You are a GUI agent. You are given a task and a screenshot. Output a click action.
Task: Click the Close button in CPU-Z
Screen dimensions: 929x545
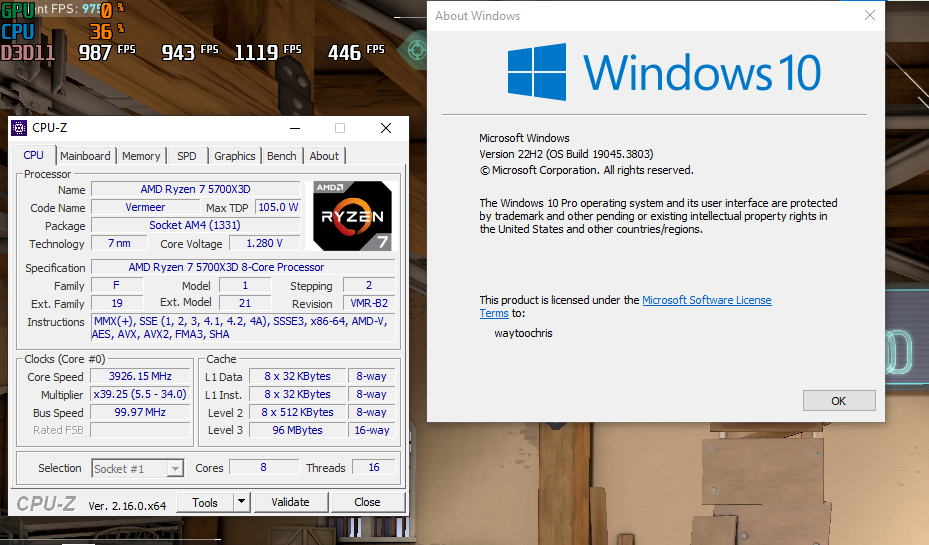pos(367,502)
